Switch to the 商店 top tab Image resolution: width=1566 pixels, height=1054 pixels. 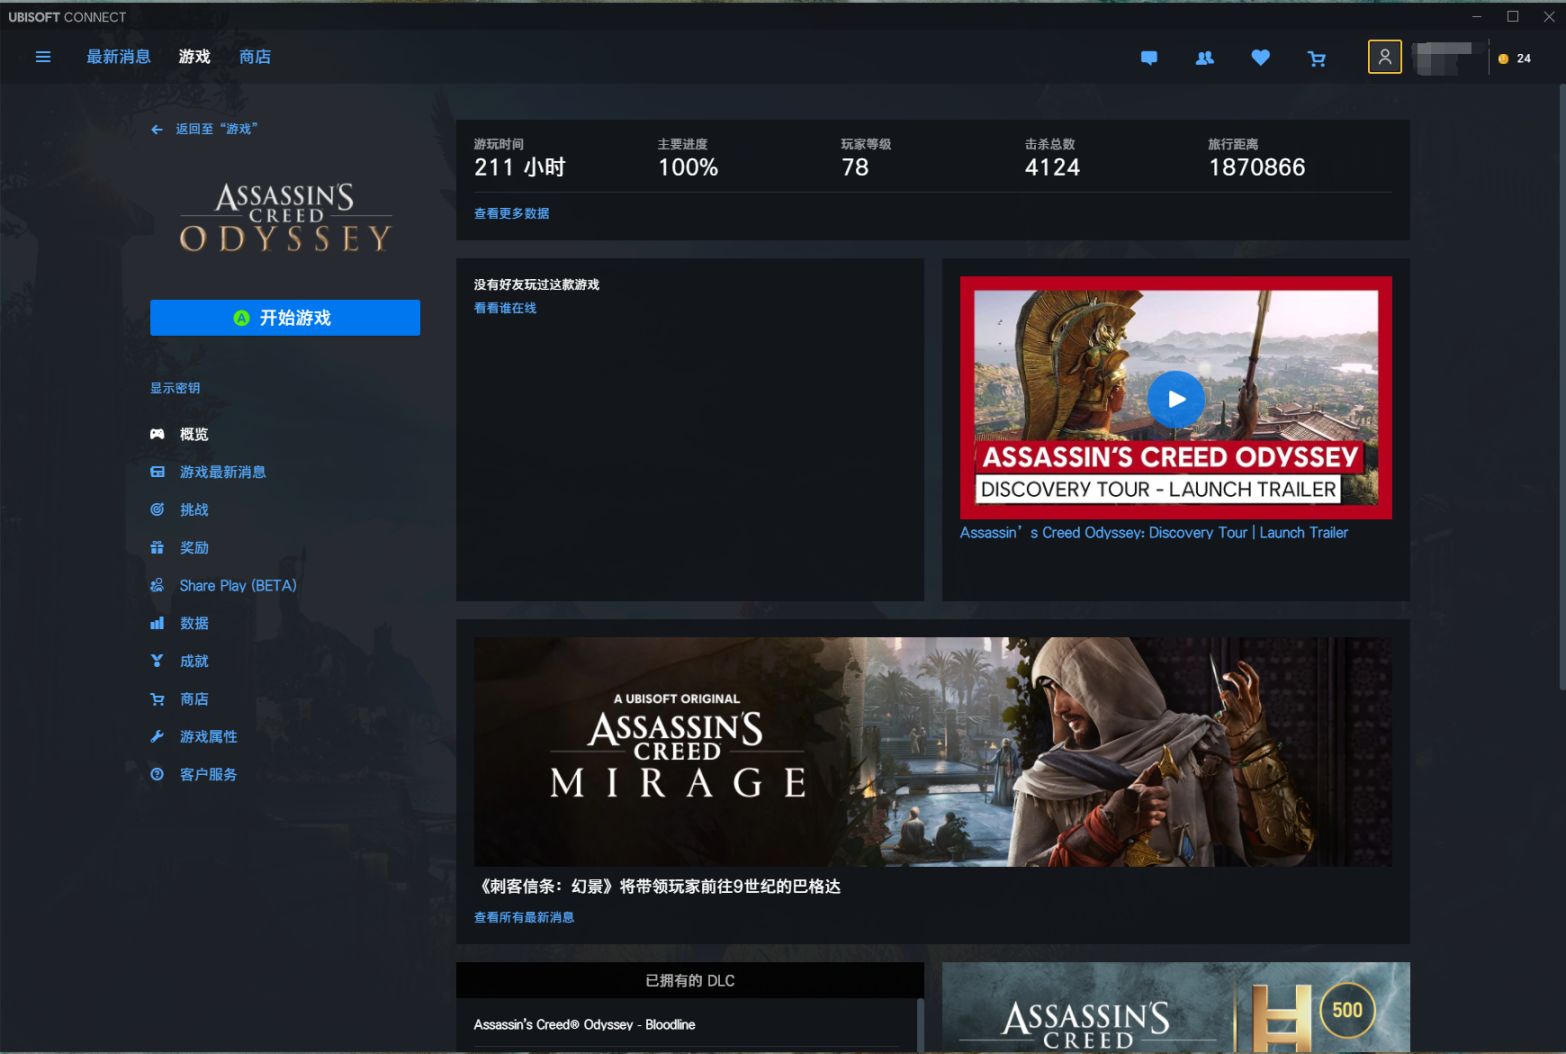click(x=255, y=57)
